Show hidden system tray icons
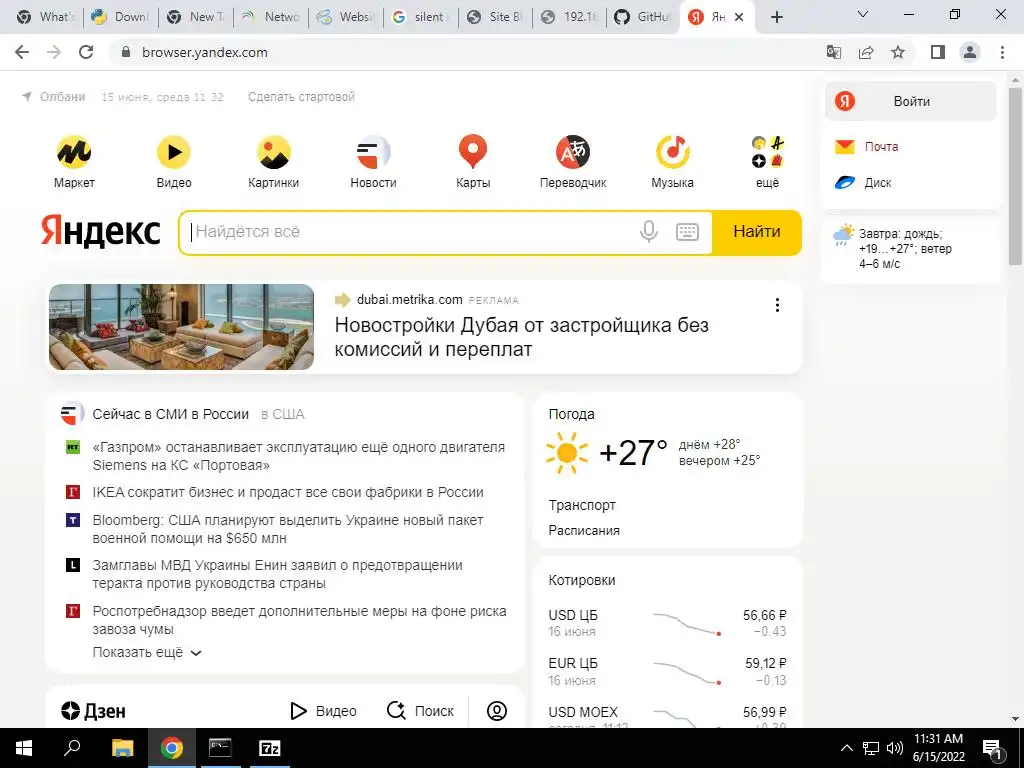Screen dimensions: 1024x768 pos(846,748)
